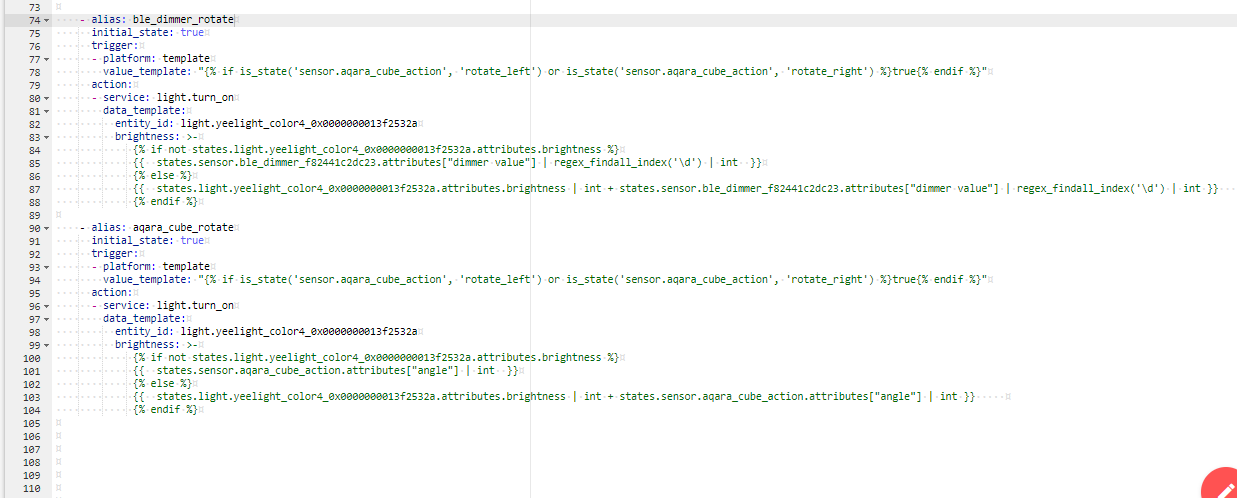Click "initial_state" key on line 75

pos(131,33)
